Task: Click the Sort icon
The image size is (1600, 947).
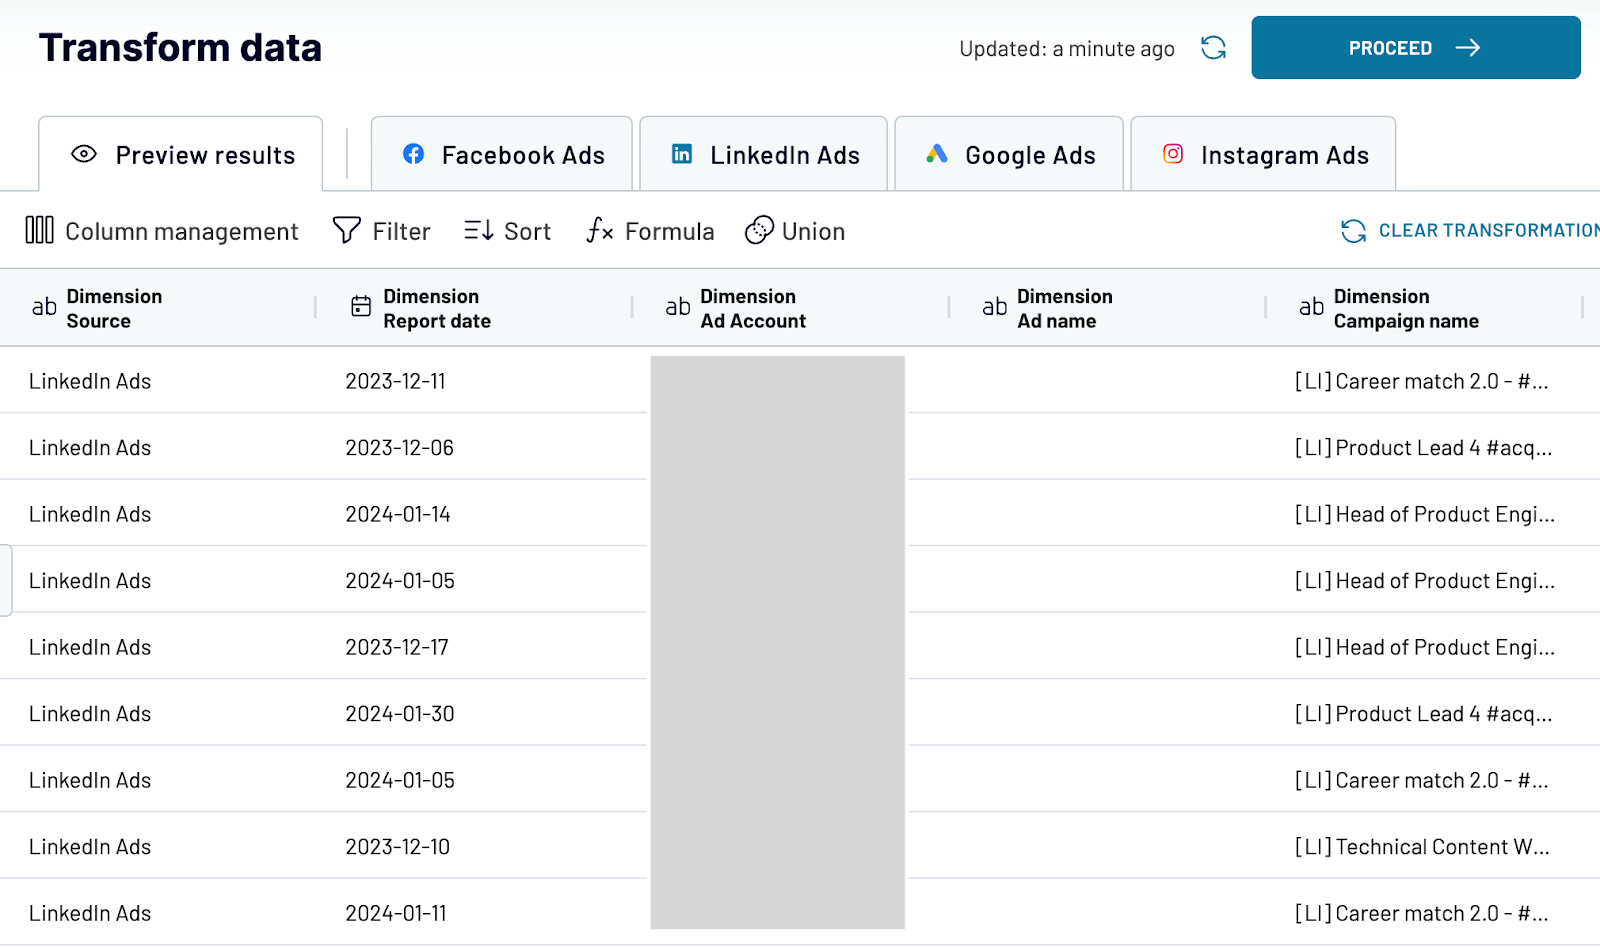Action: (x=479, y=230)
